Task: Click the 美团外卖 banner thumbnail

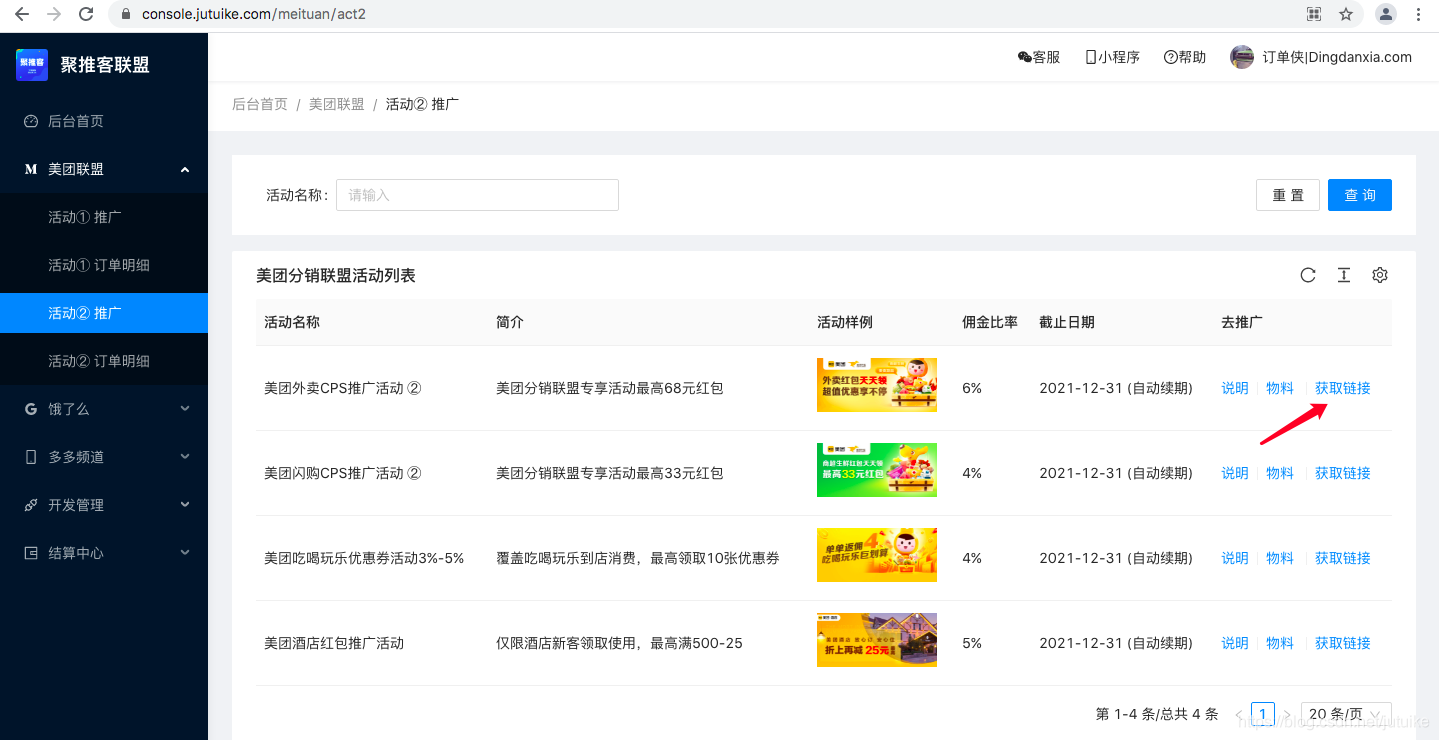Action: (877, 385)
